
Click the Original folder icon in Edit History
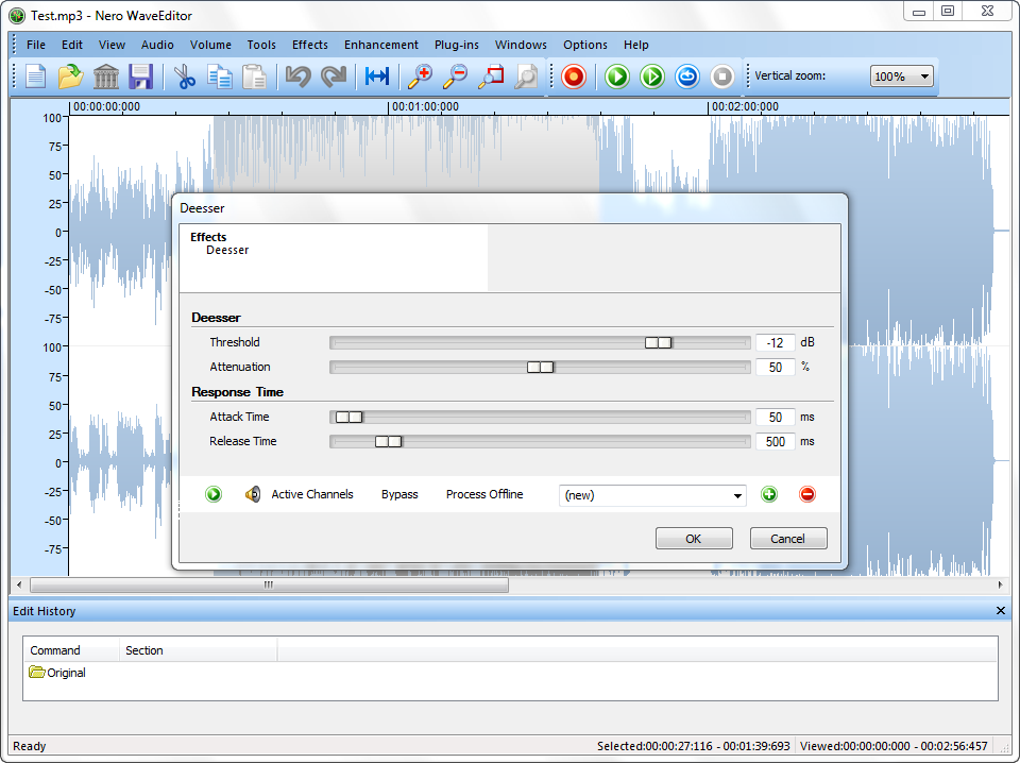[x=37, y=672]
